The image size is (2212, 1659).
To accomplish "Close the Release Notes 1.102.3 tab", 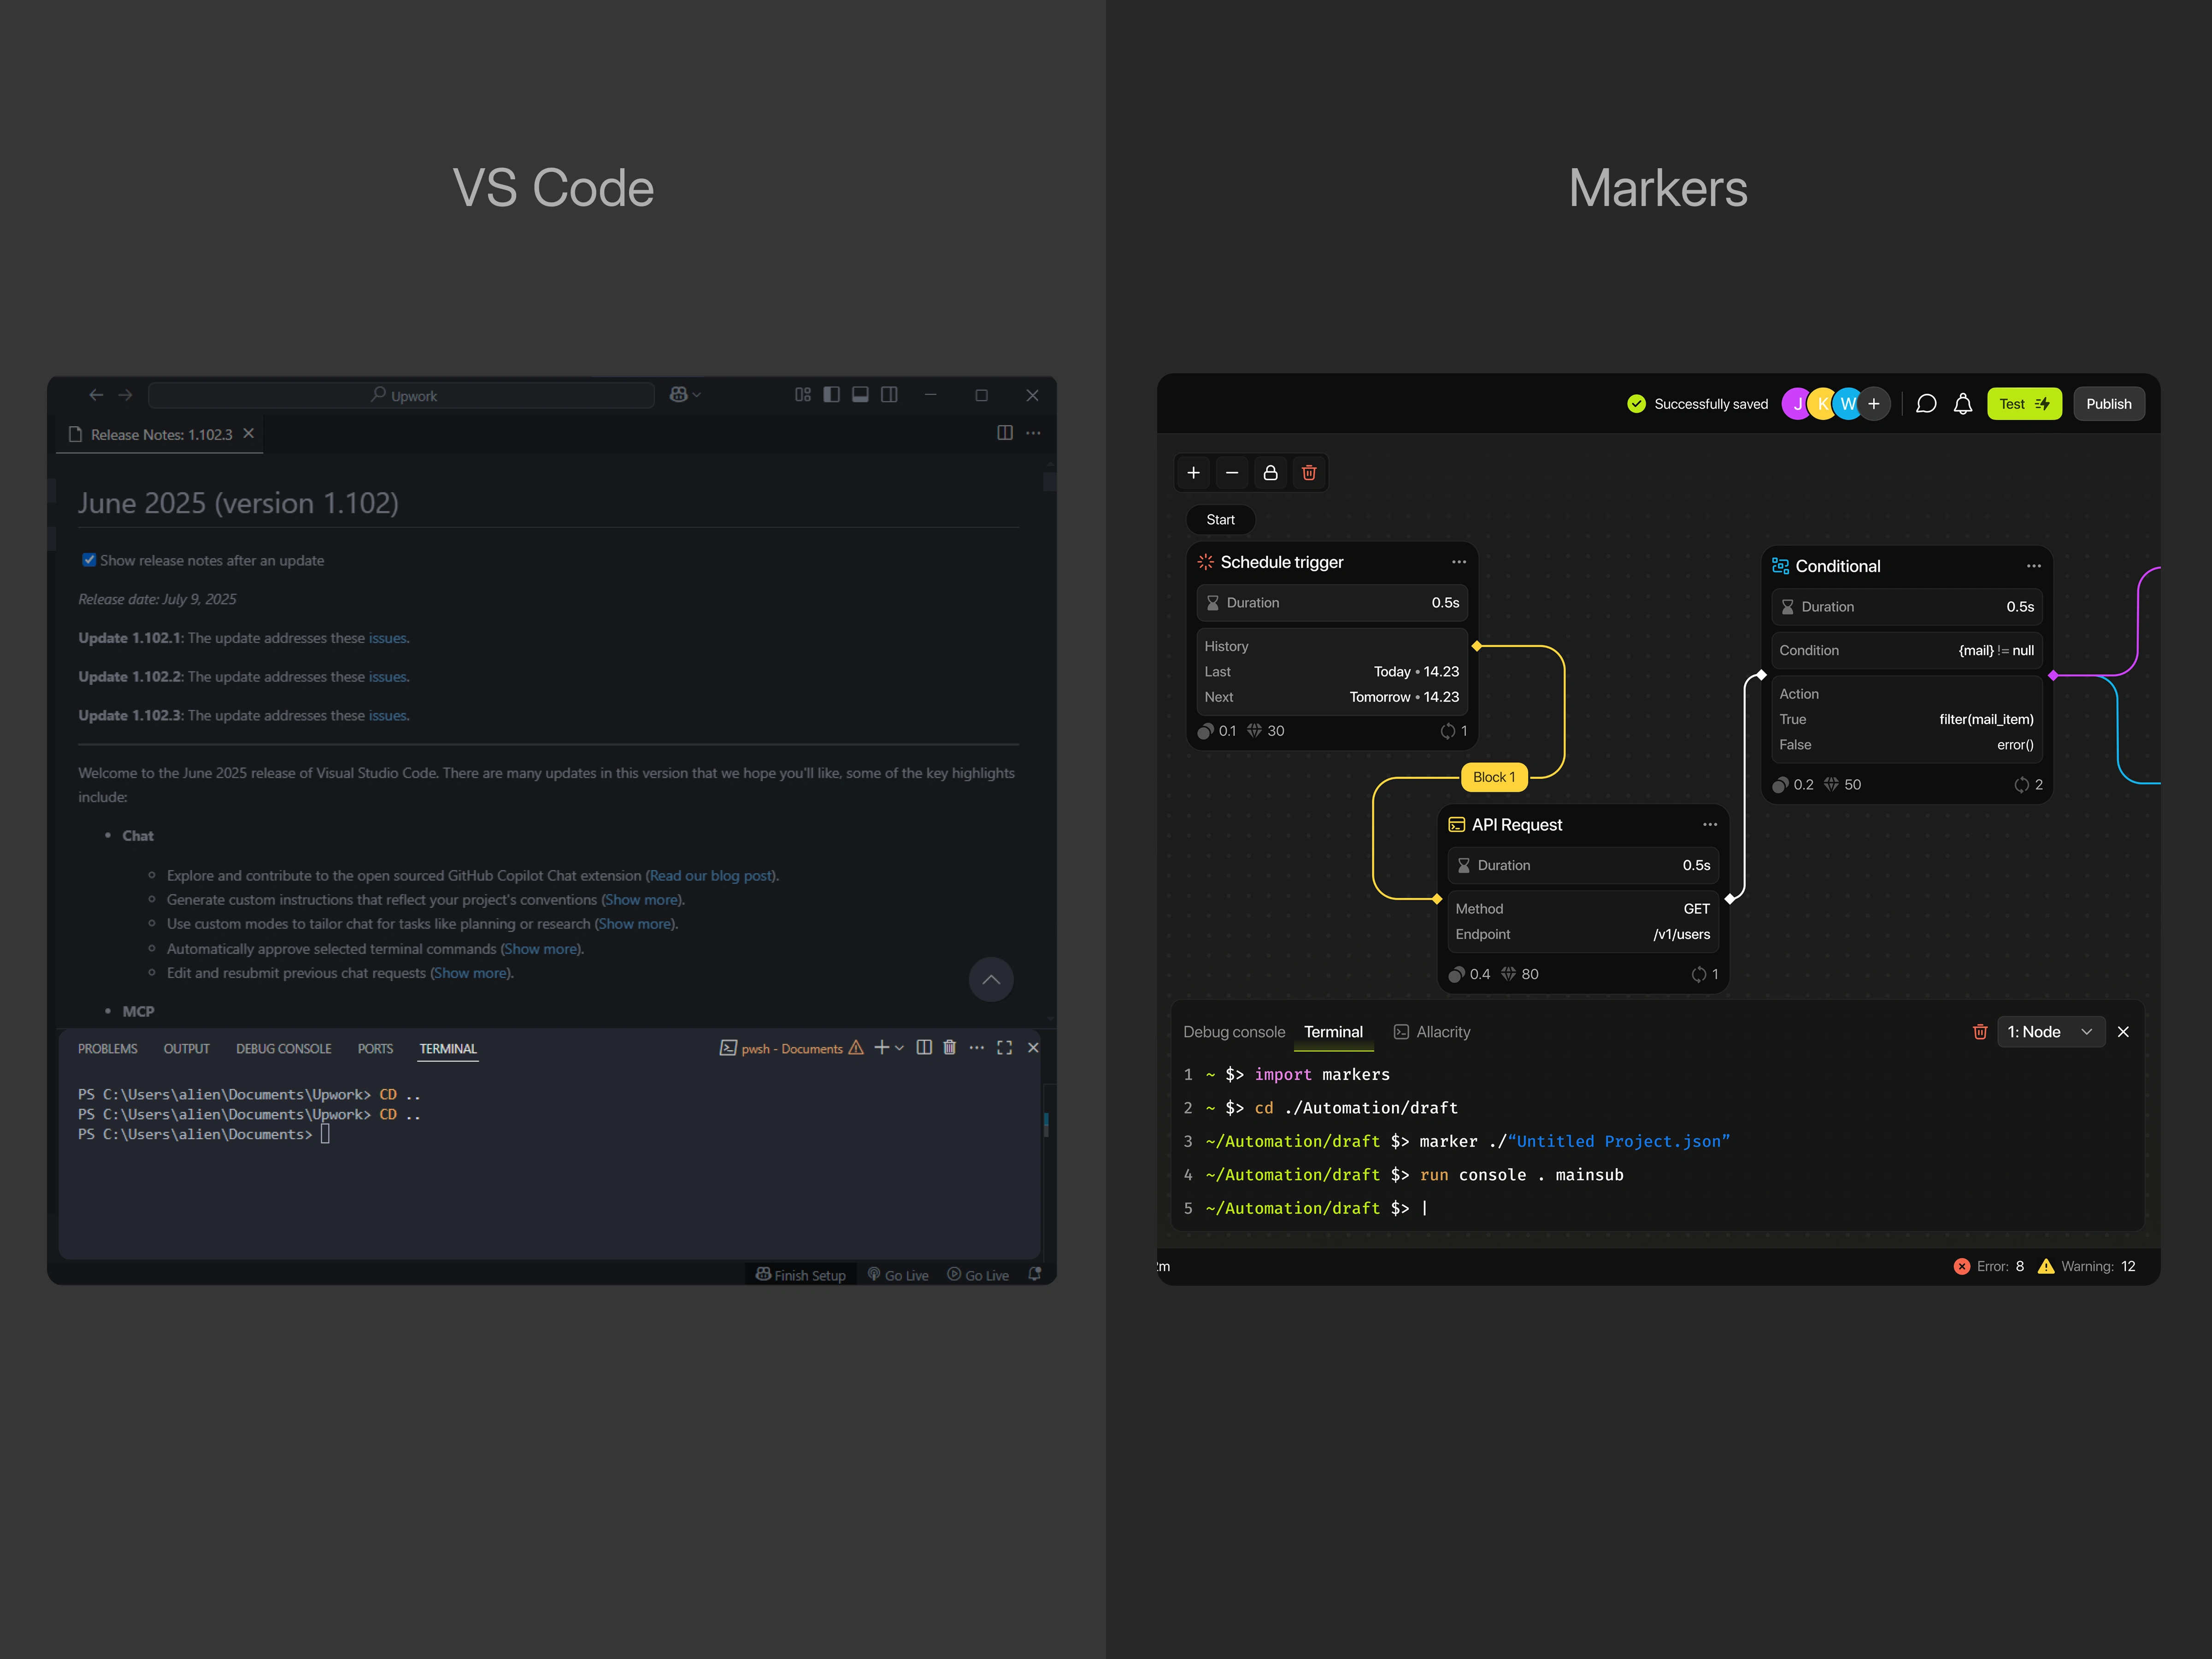I will coord(249,433).
